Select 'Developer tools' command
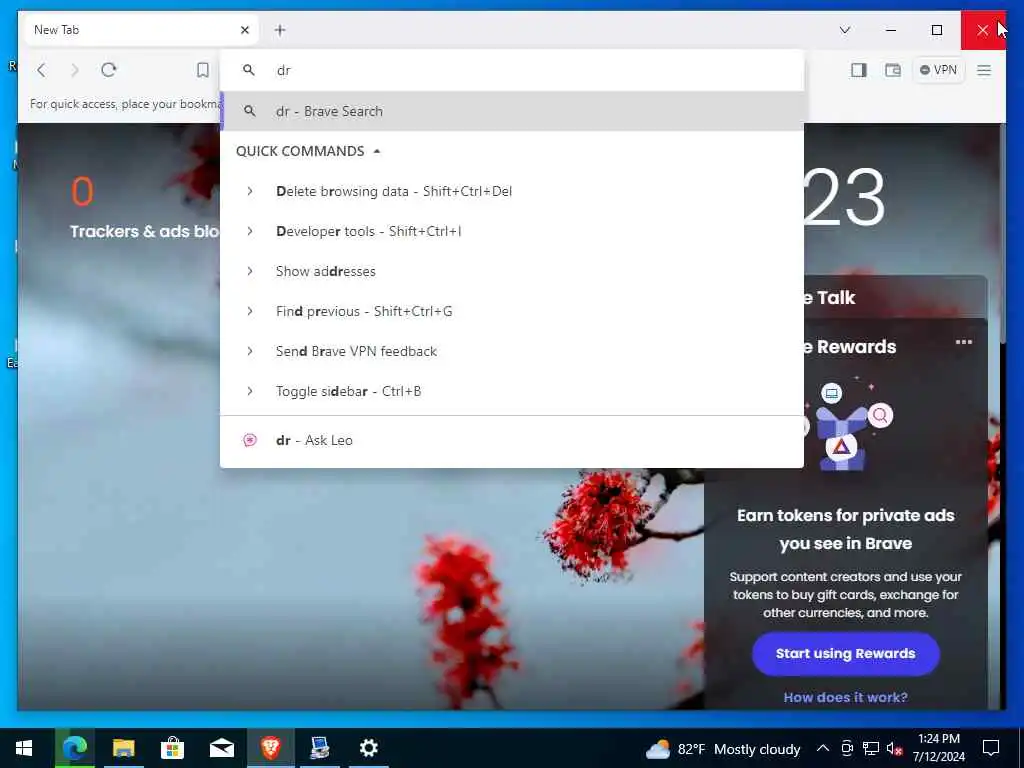 coord(512,231)
